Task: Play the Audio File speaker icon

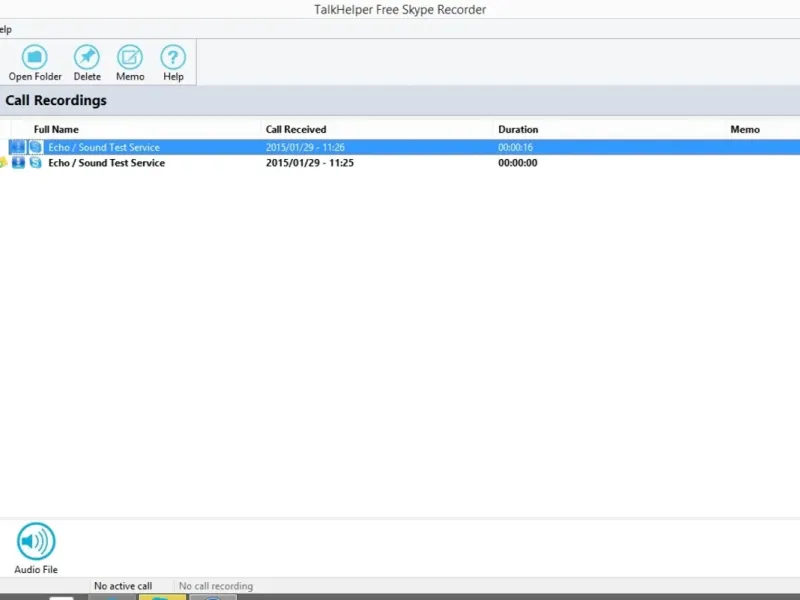Action: (36, 541)
